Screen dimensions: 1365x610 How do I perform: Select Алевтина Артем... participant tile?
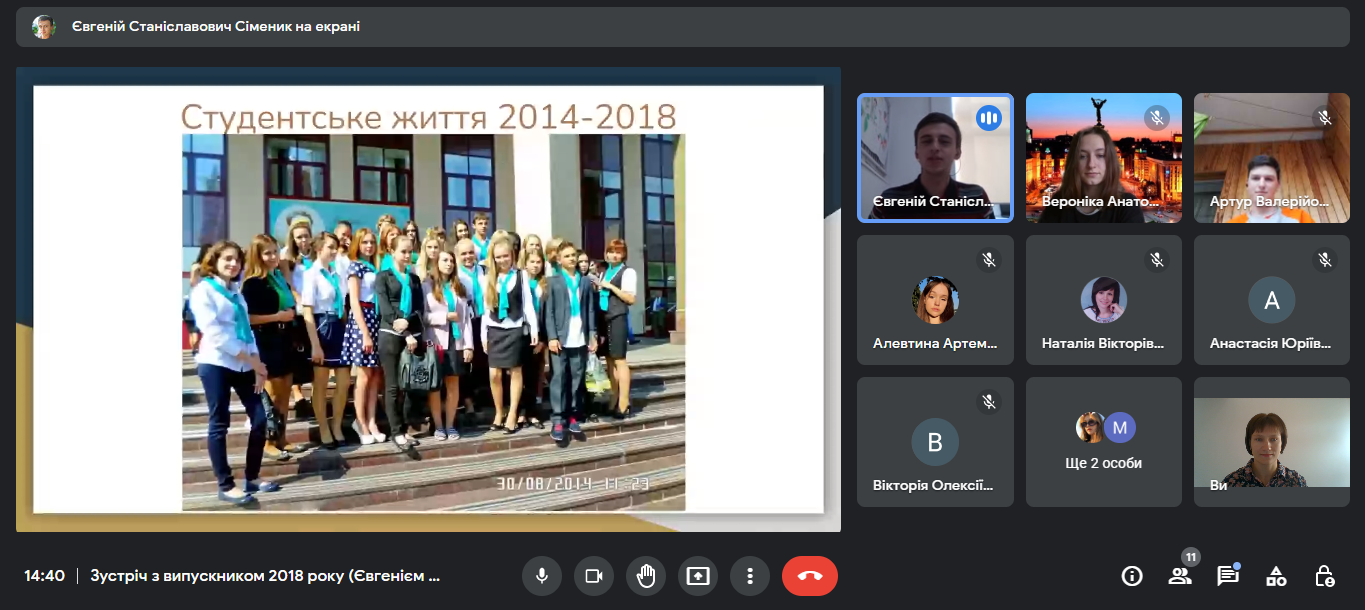point(935,300)
